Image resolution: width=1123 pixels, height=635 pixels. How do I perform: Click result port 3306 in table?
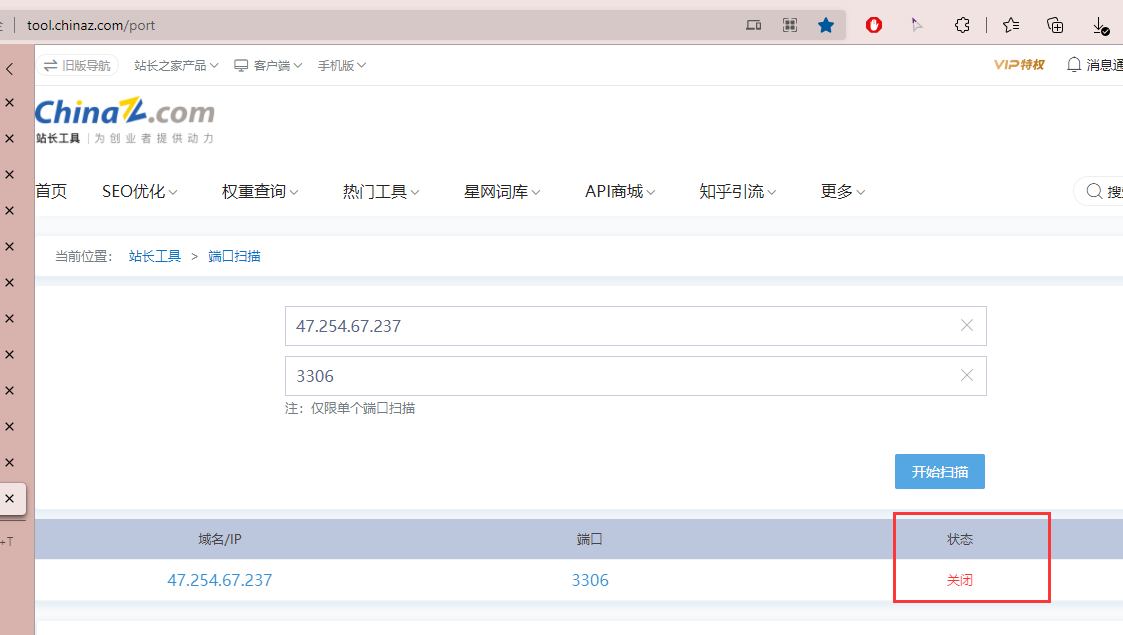coord(590,580)
